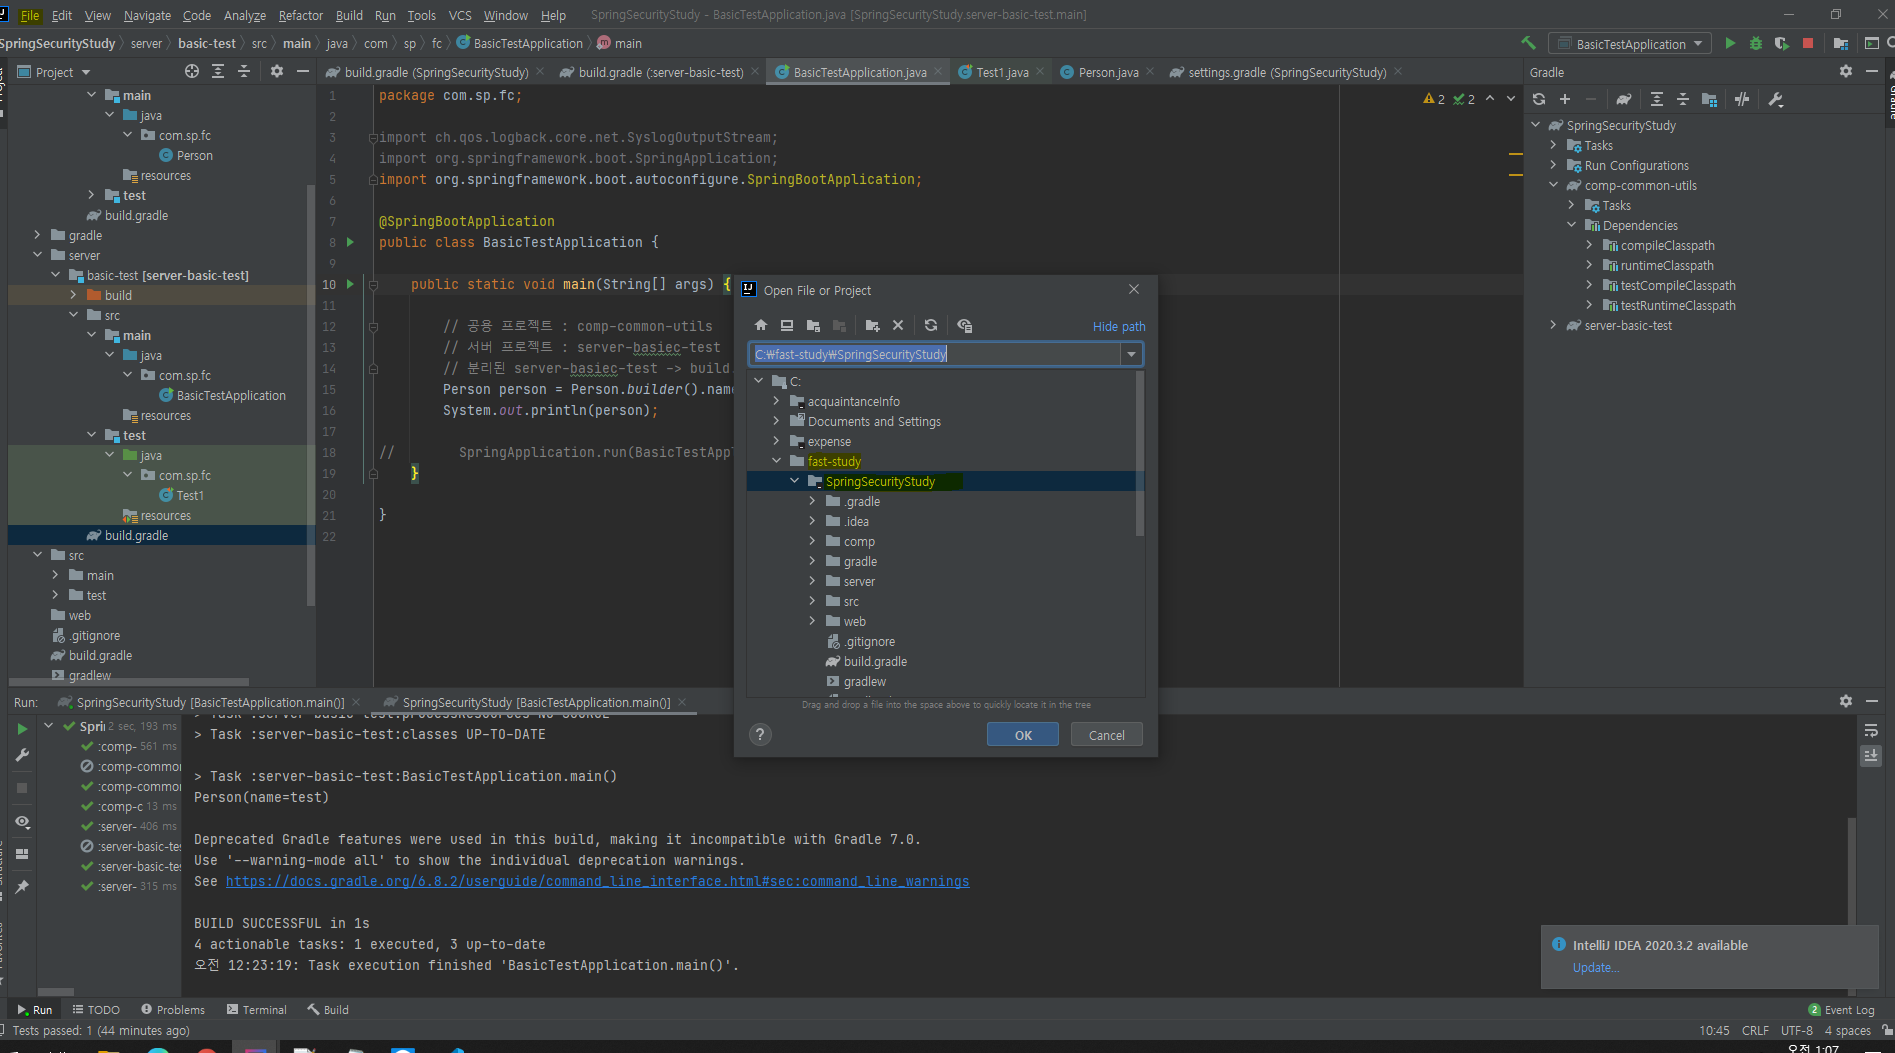Collapse all nodes in Gradle panel

1683,99
